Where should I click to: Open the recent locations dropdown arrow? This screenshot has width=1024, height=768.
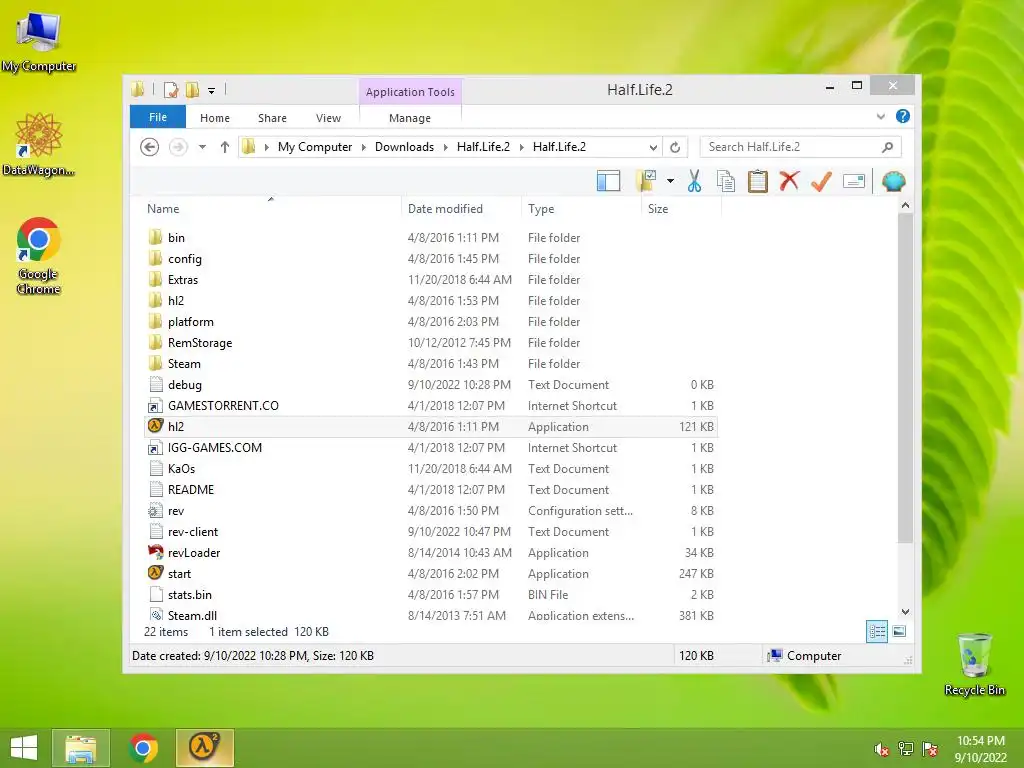202,147
